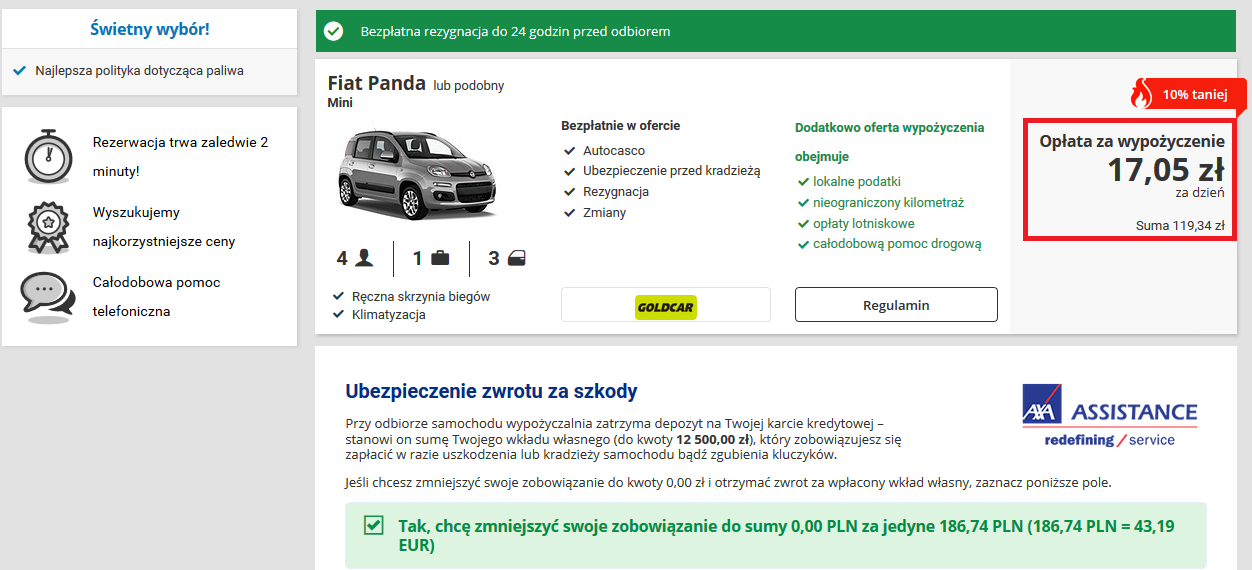Click 'Bezpłatna rezygnacja' green banner text
This screenshot has width=1252, height=570.
(x=515, y=31)
